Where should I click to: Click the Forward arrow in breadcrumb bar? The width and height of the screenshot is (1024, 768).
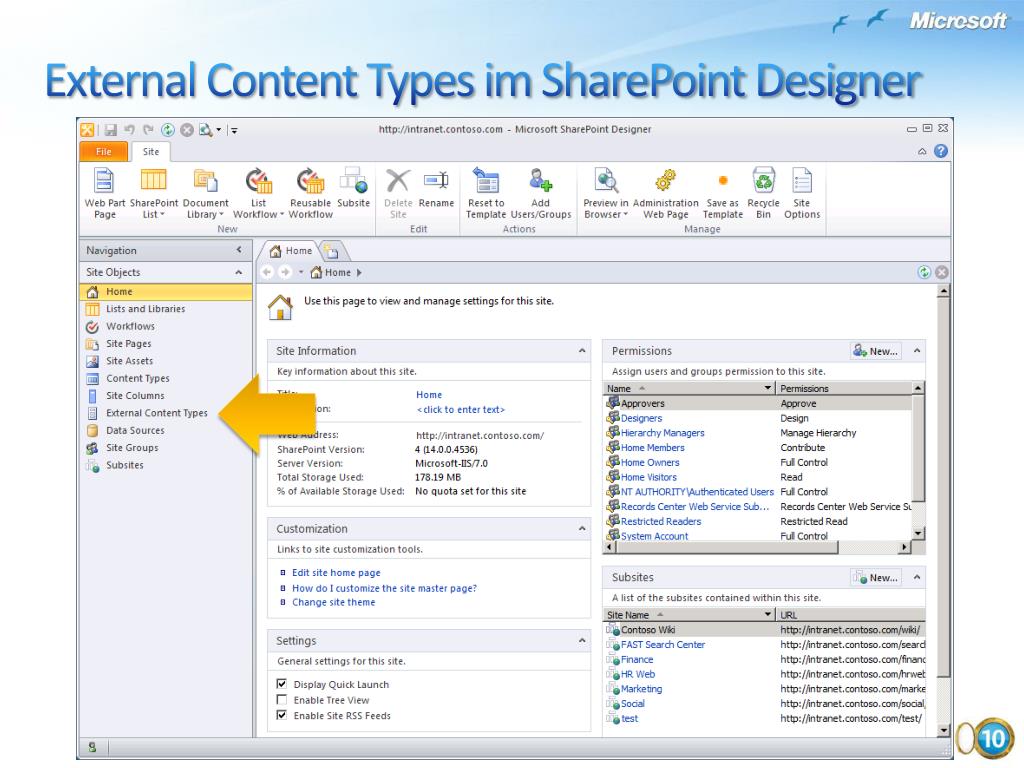pyautogui.click(x=285, y=272)
